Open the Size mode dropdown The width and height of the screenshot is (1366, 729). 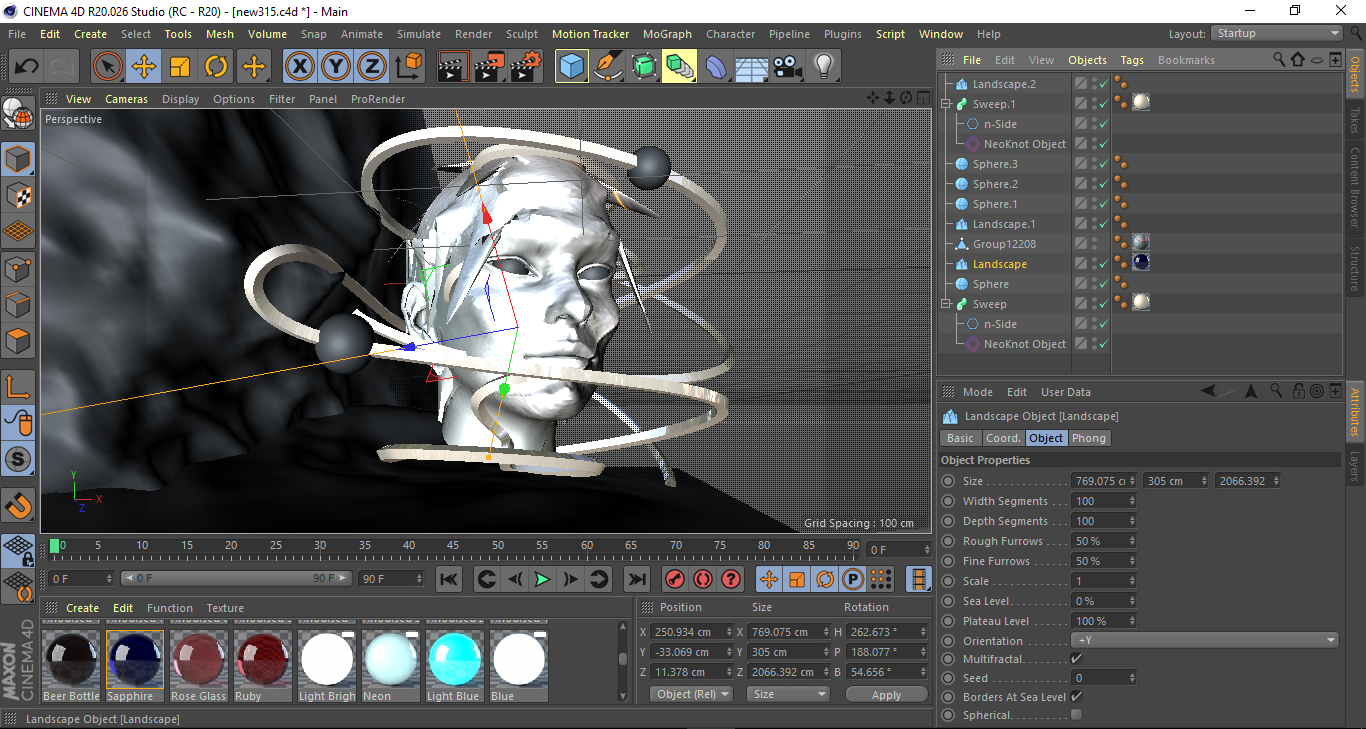[790, 694]
